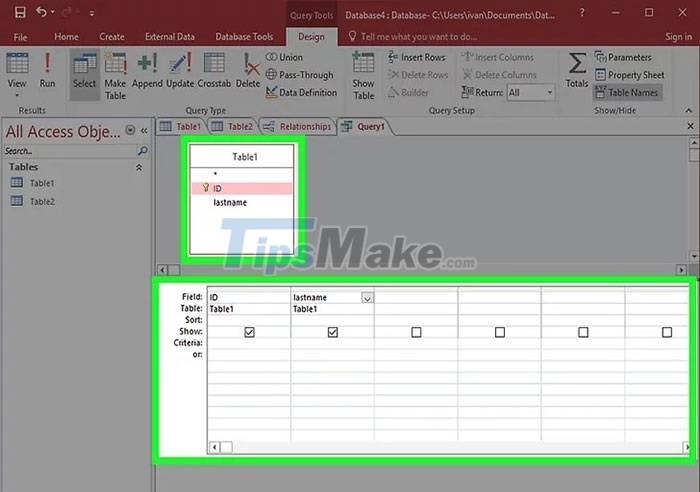Open the External Data ribbon tab

[x=170, y=37]
